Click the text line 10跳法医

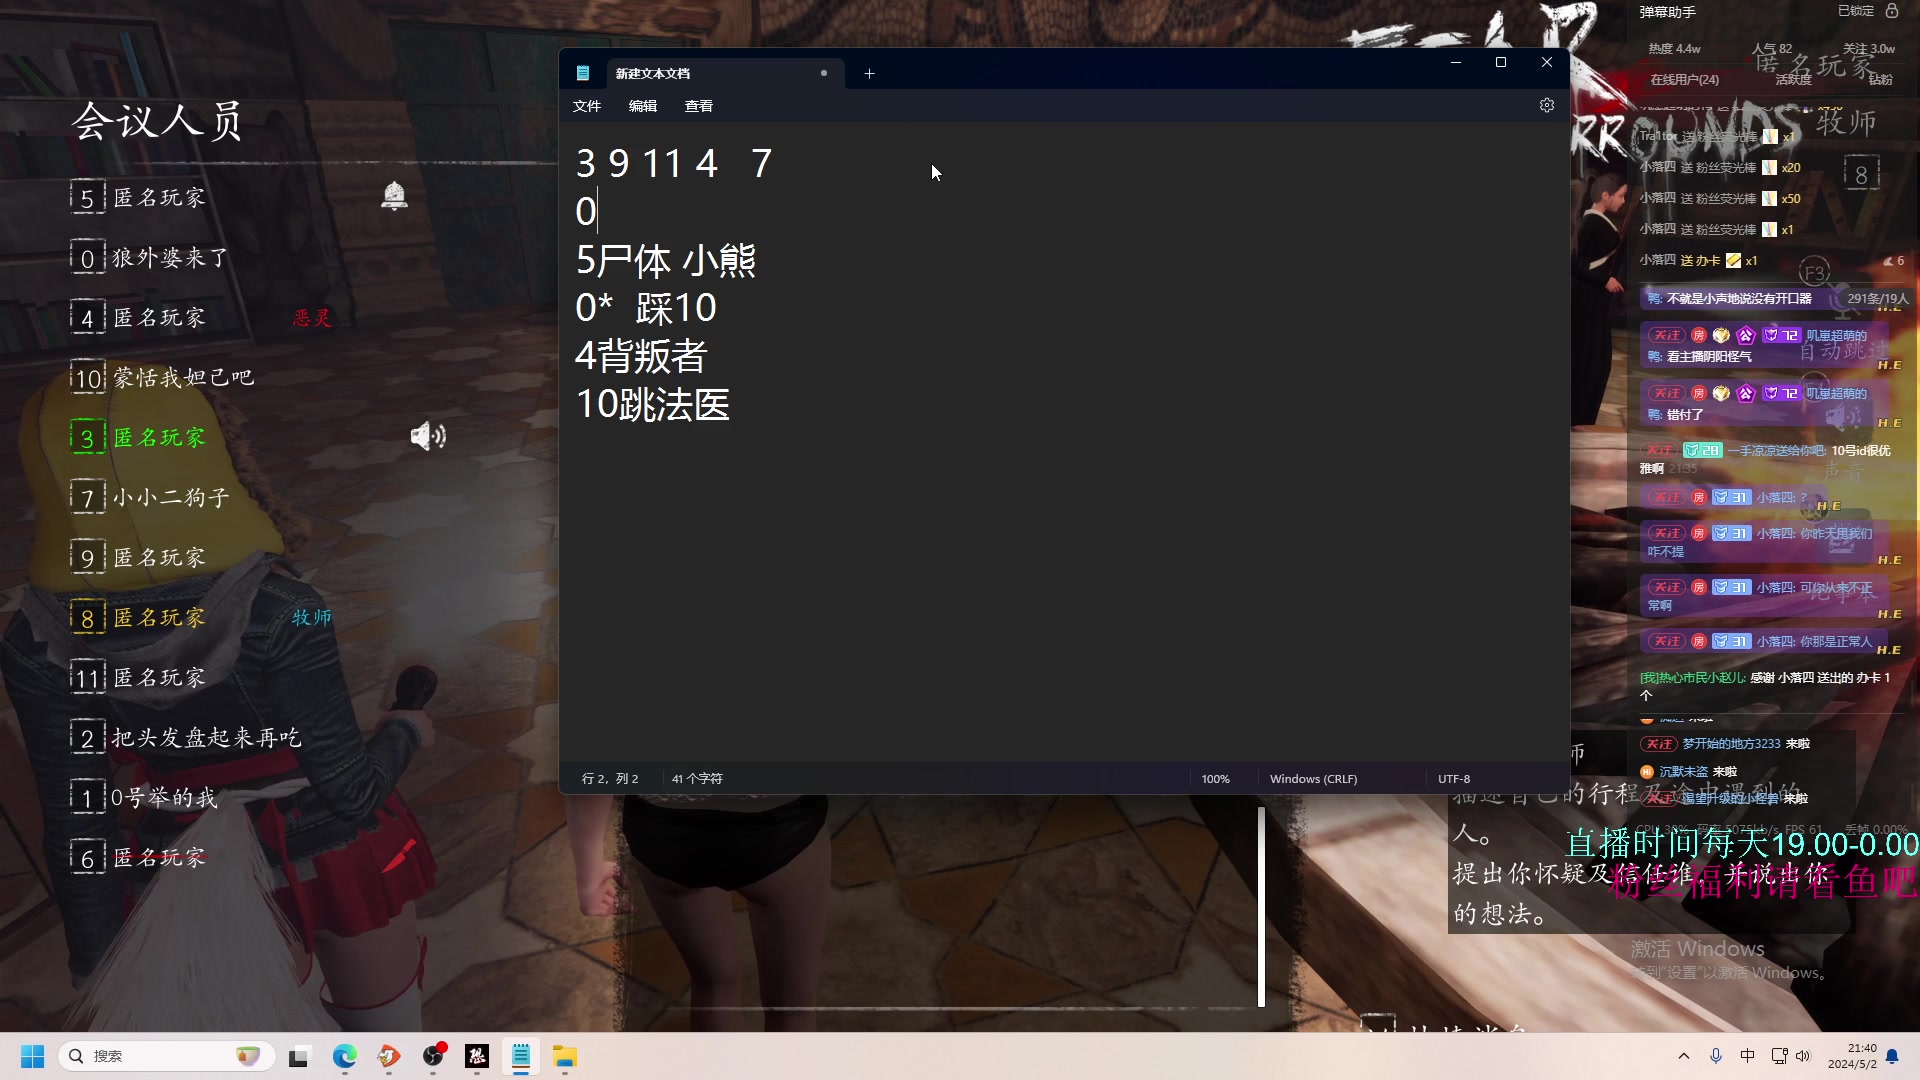652,405
